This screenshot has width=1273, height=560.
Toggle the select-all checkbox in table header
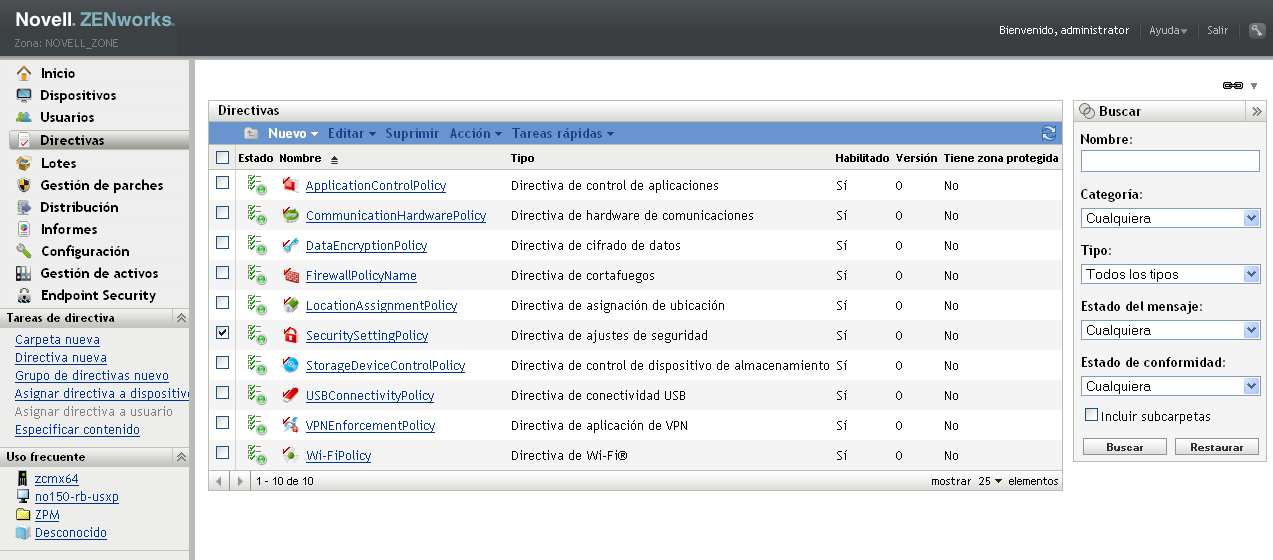222,157
